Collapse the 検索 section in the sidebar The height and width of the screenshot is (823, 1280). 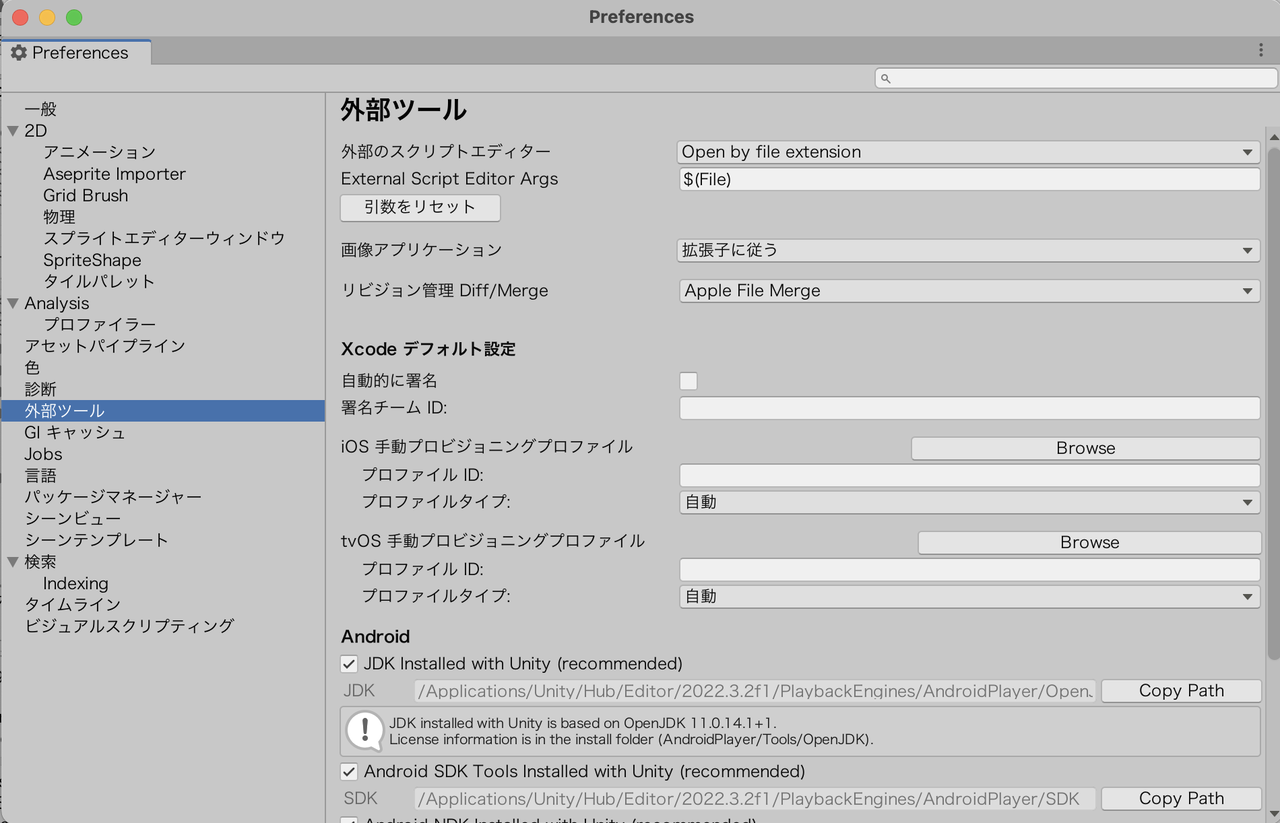(12, 561)
